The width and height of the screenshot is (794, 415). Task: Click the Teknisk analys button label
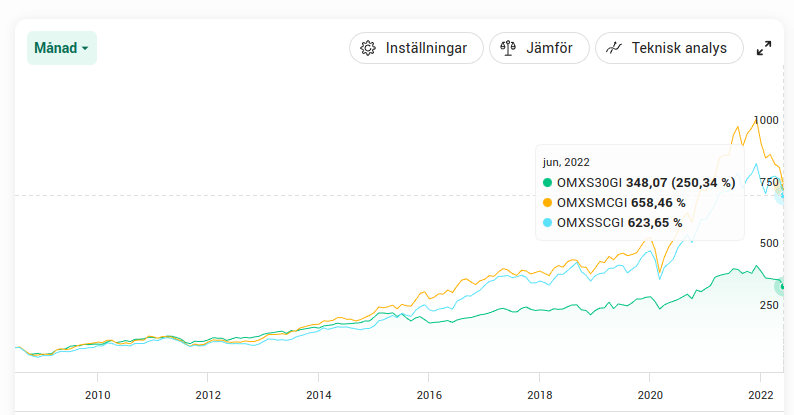[x=679, y=48]
